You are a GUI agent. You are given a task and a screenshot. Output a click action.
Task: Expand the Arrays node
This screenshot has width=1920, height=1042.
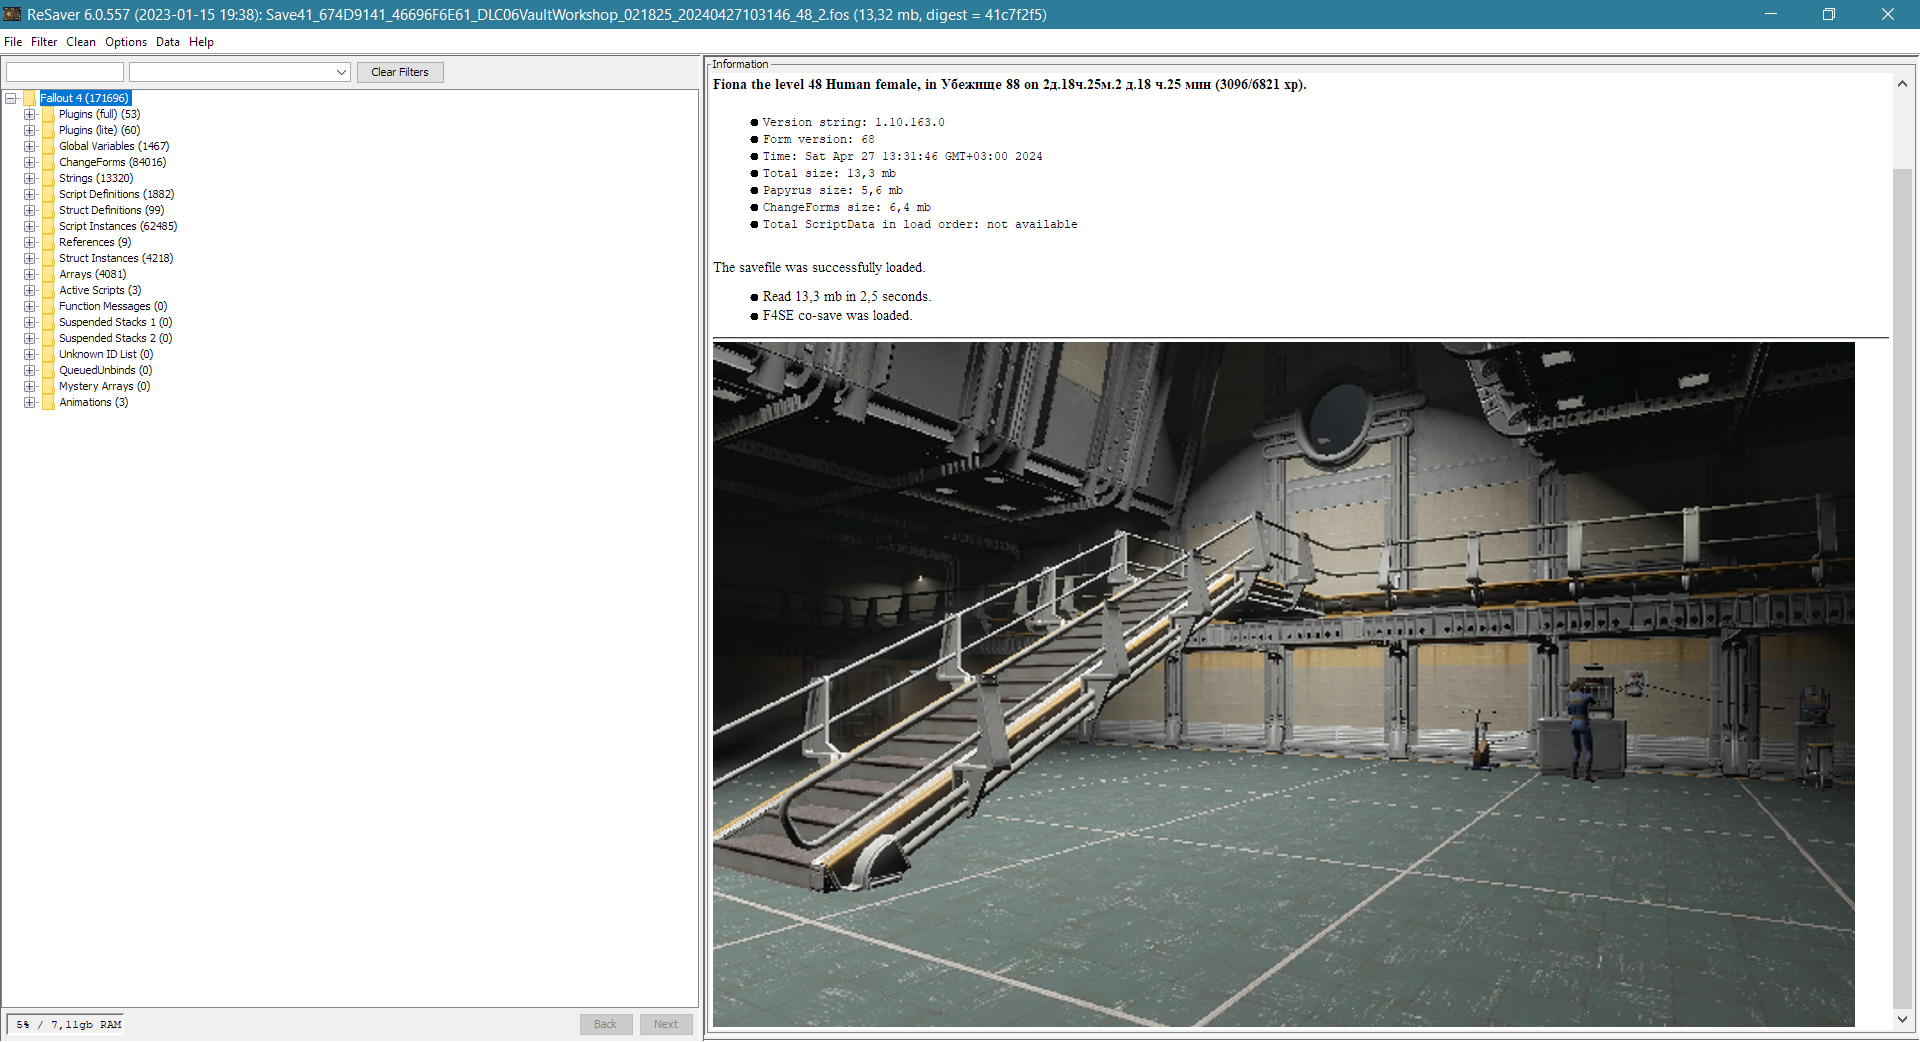[x=30, y=274]
